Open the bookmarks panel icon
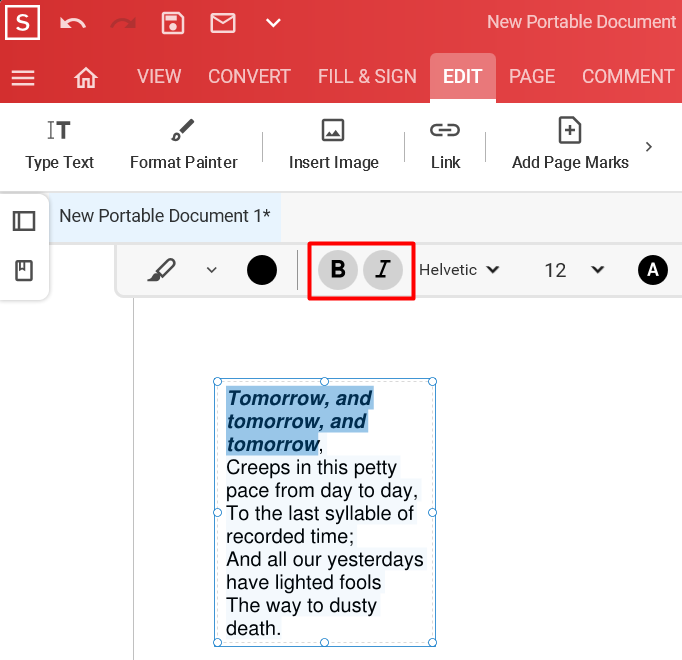 (24, 271)
